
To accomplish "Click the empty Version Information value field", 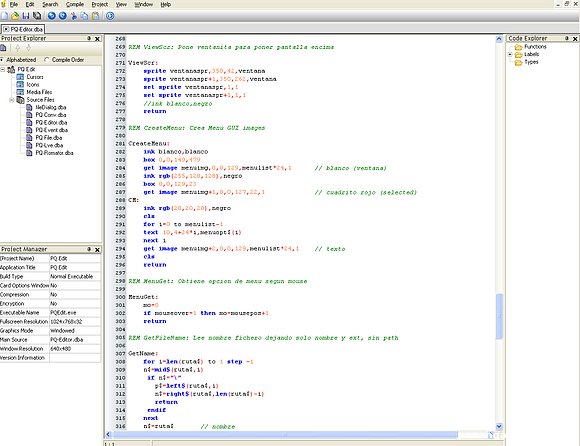I will tap(75, 358).
